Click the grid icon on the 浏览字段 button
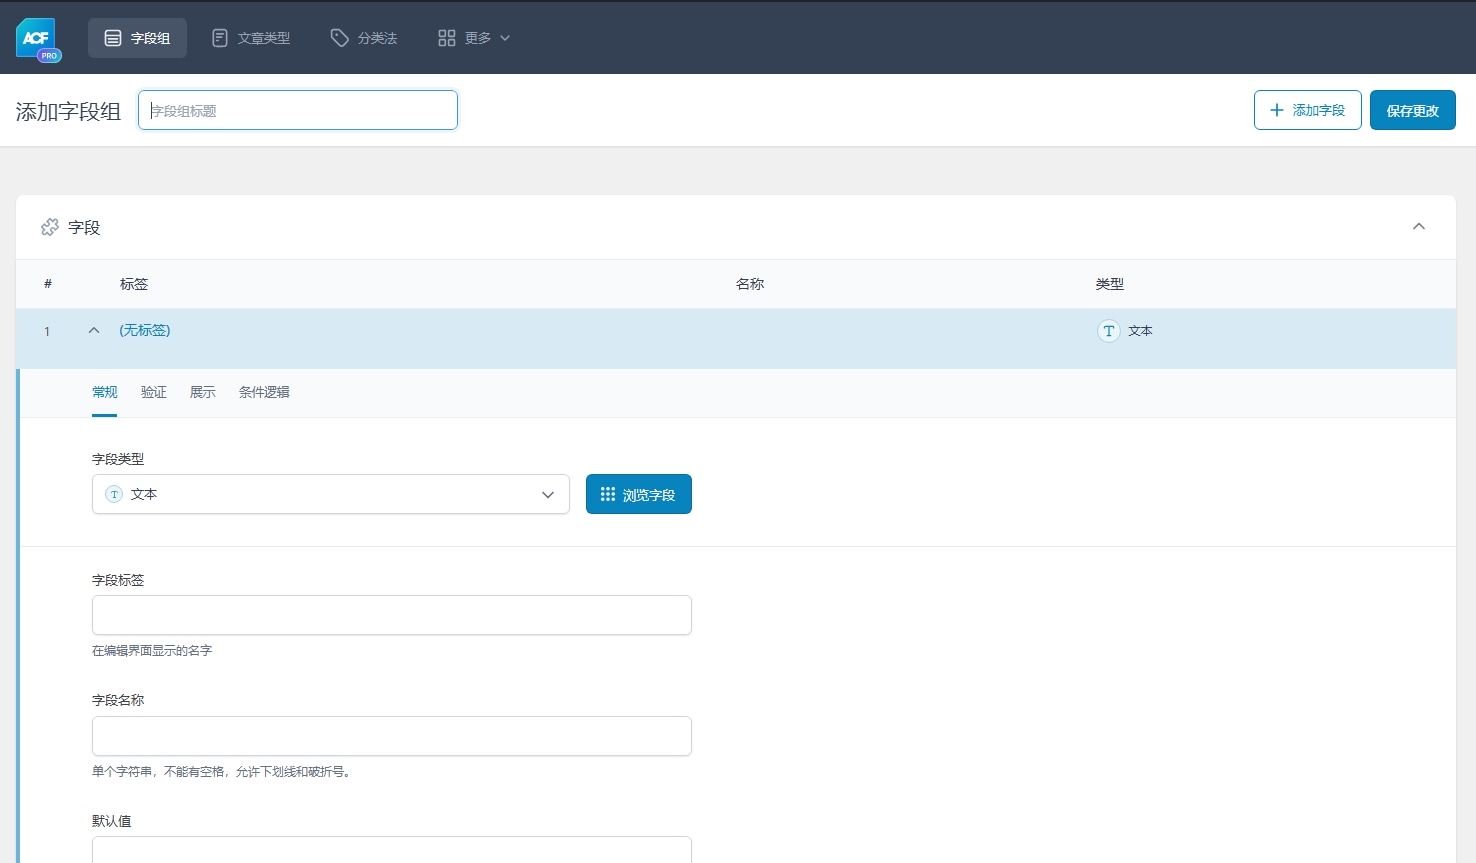The width and height of the screenshot is (1476, 863). 607,493
